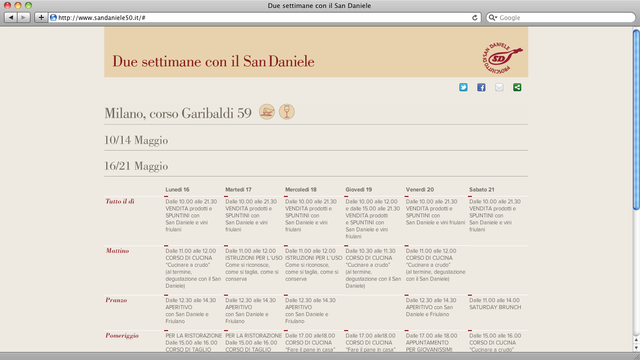Select the Mercoledì 18 column header

301,189
